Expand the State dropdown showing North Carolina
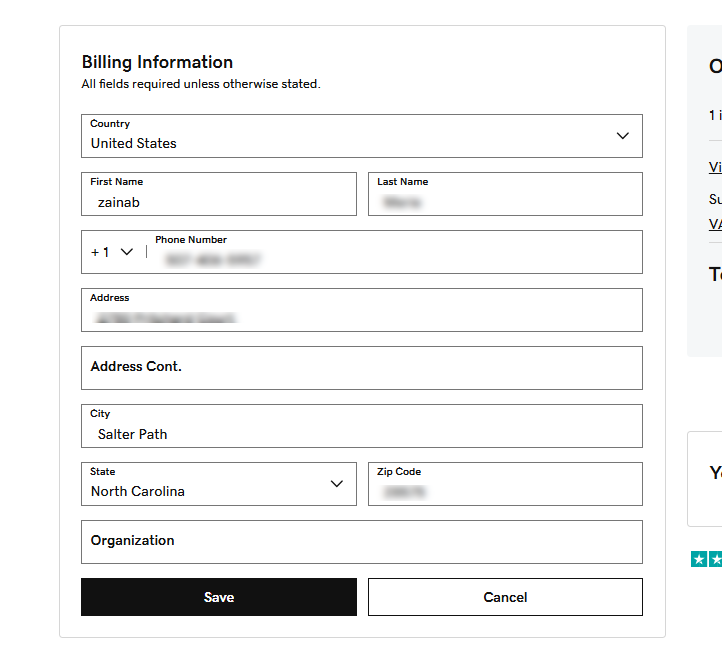722x647 pixels. tap(218, 484)
